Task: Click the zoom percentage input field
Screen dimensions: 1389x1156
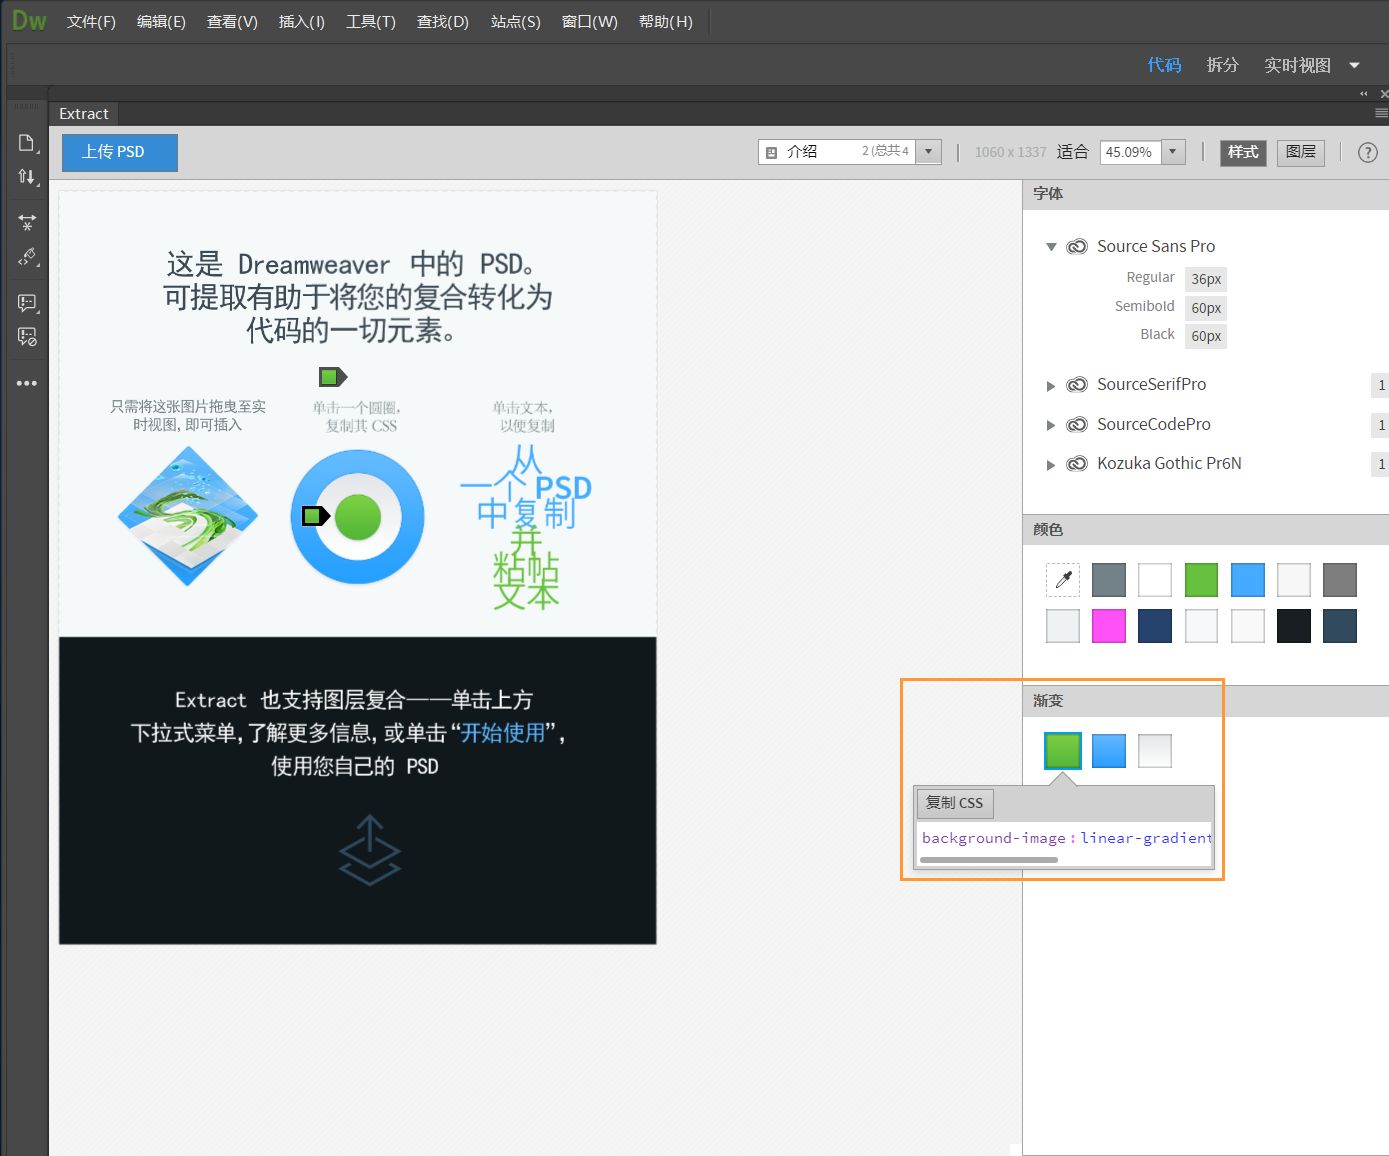Action: (x=1131, y=152)
